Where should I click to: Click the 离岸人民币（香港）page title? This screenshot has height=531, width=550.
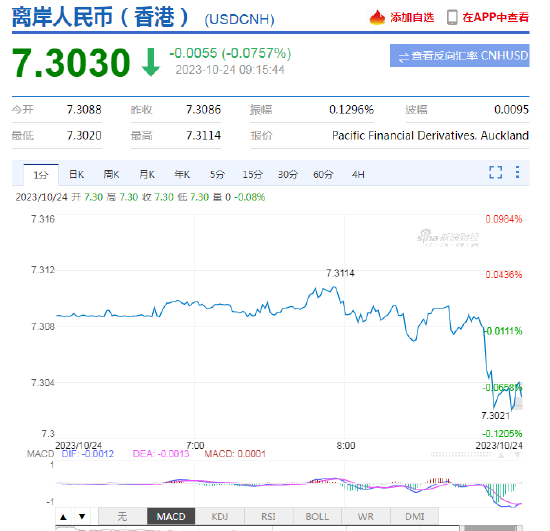click(x=100, y=17)
